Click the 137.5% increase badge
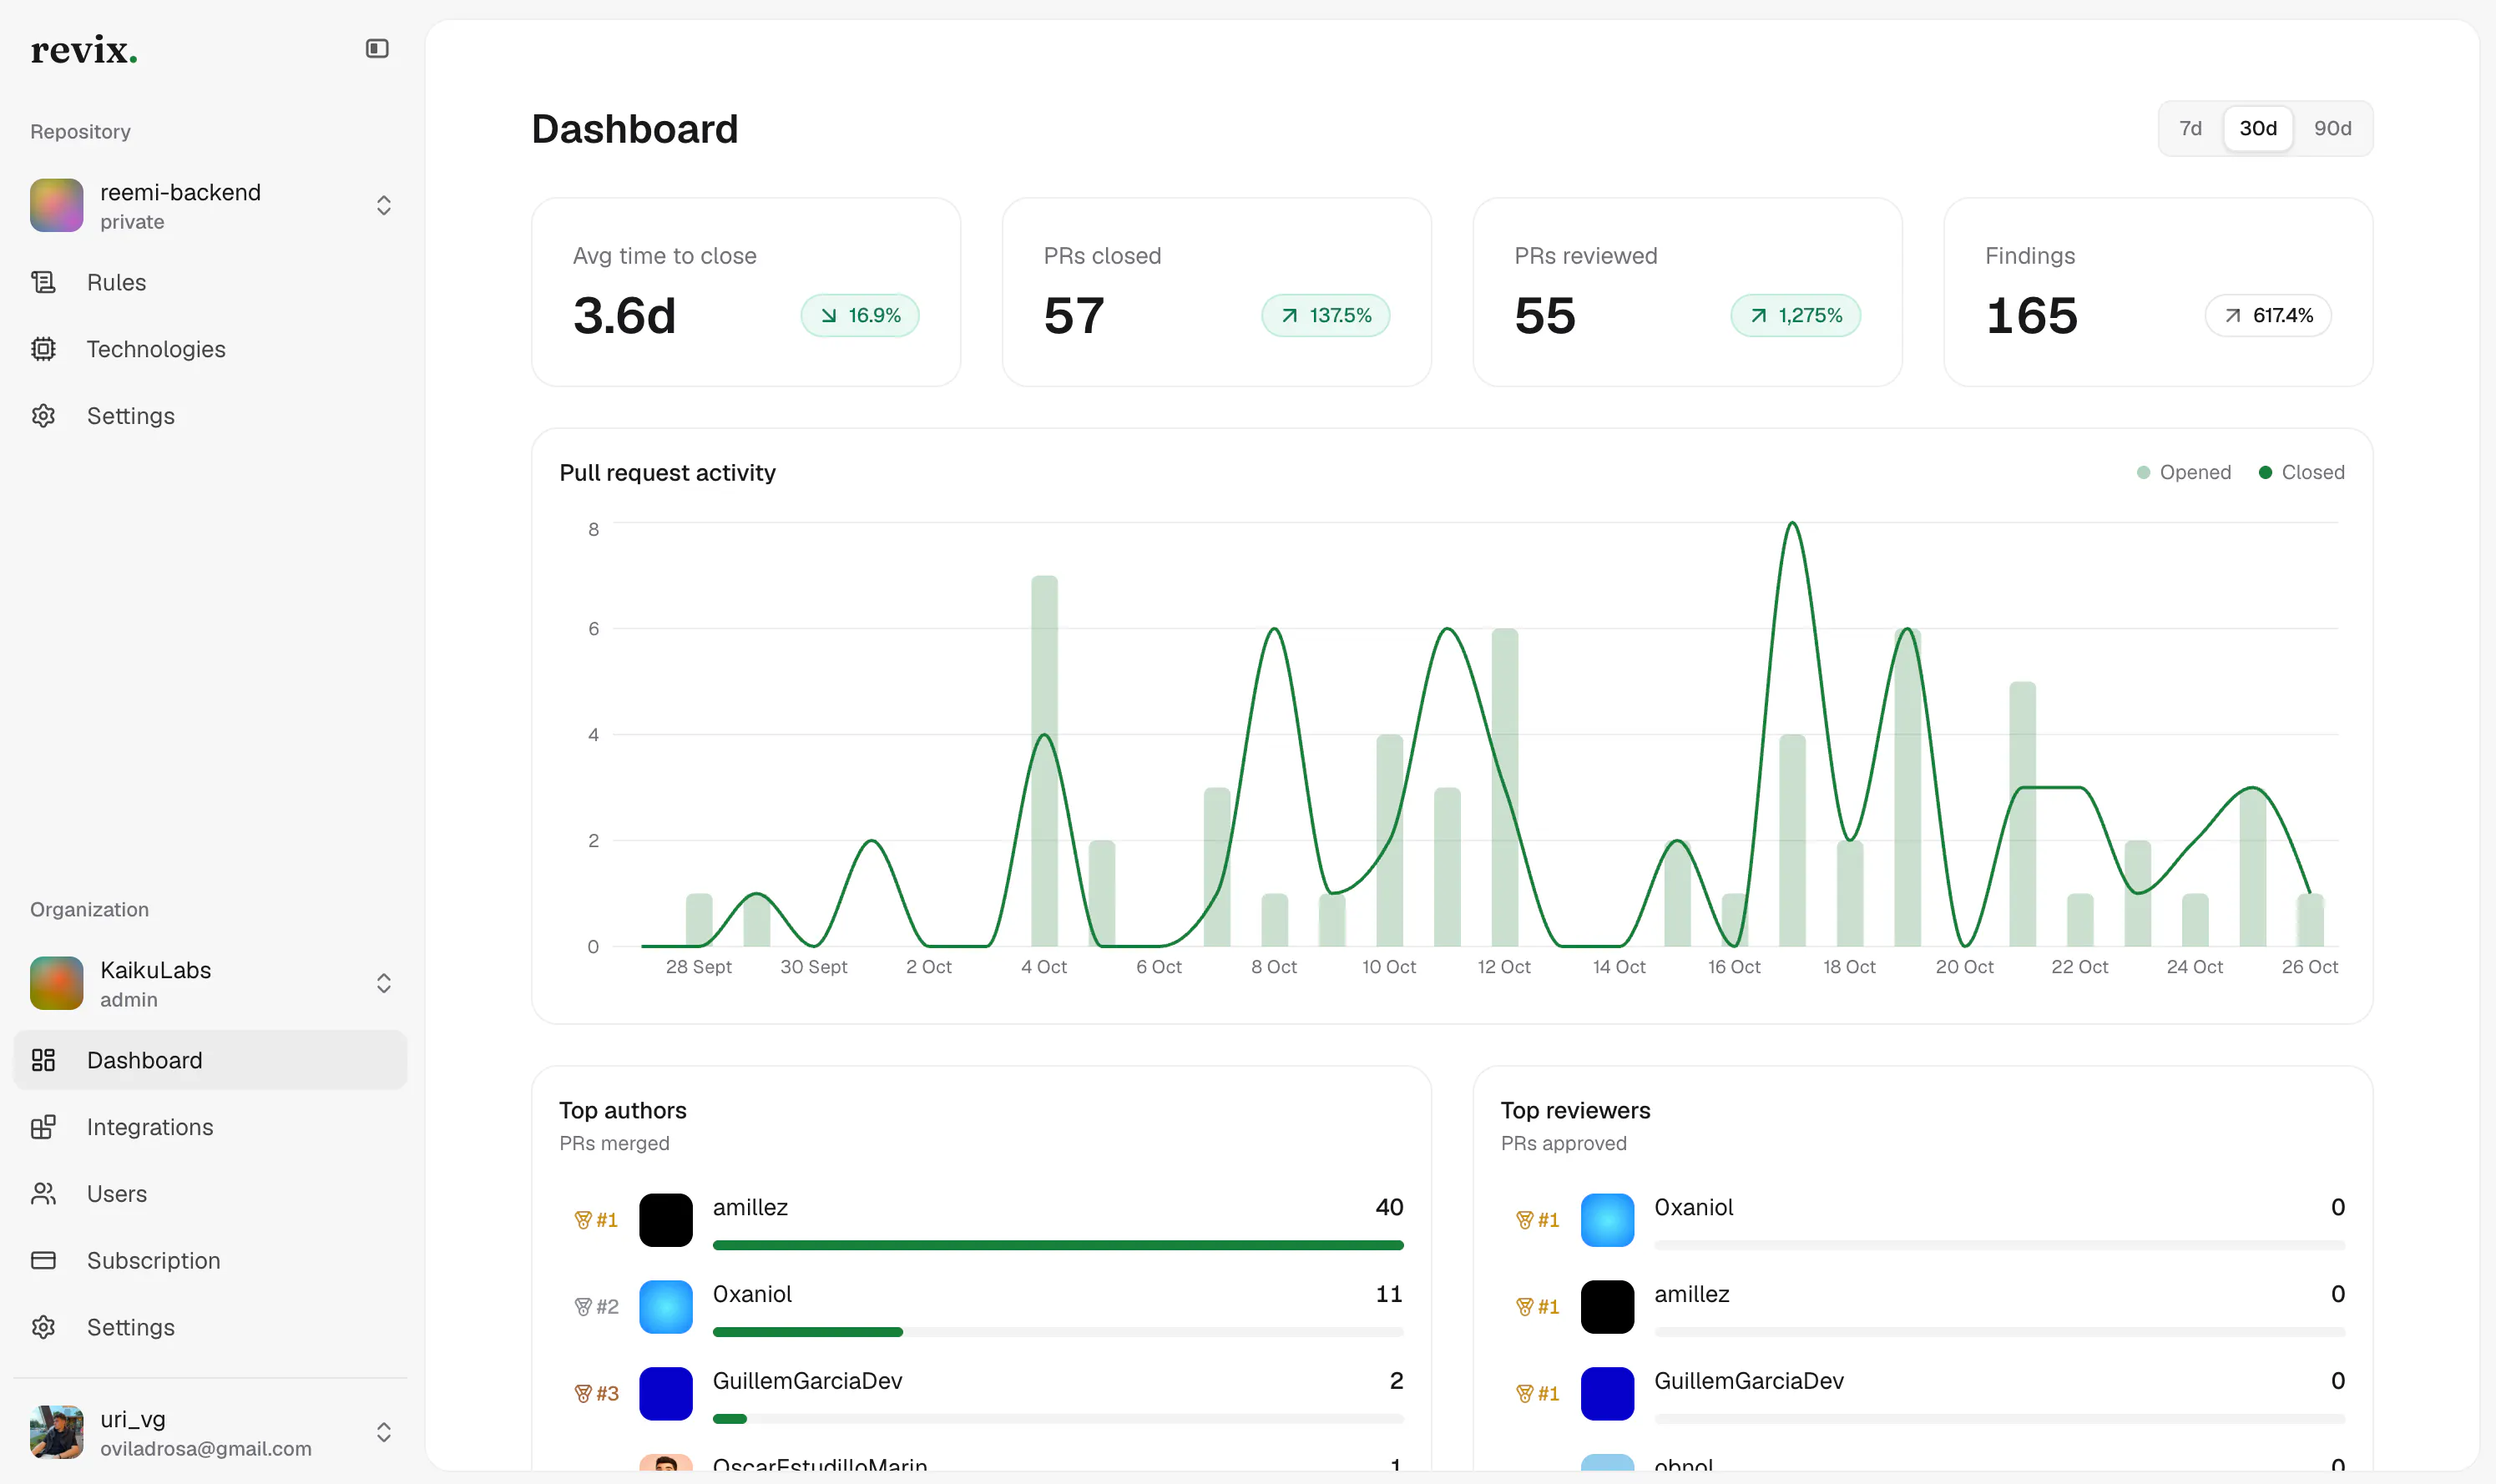Screen dimensions: 2496x1484 1326,315
